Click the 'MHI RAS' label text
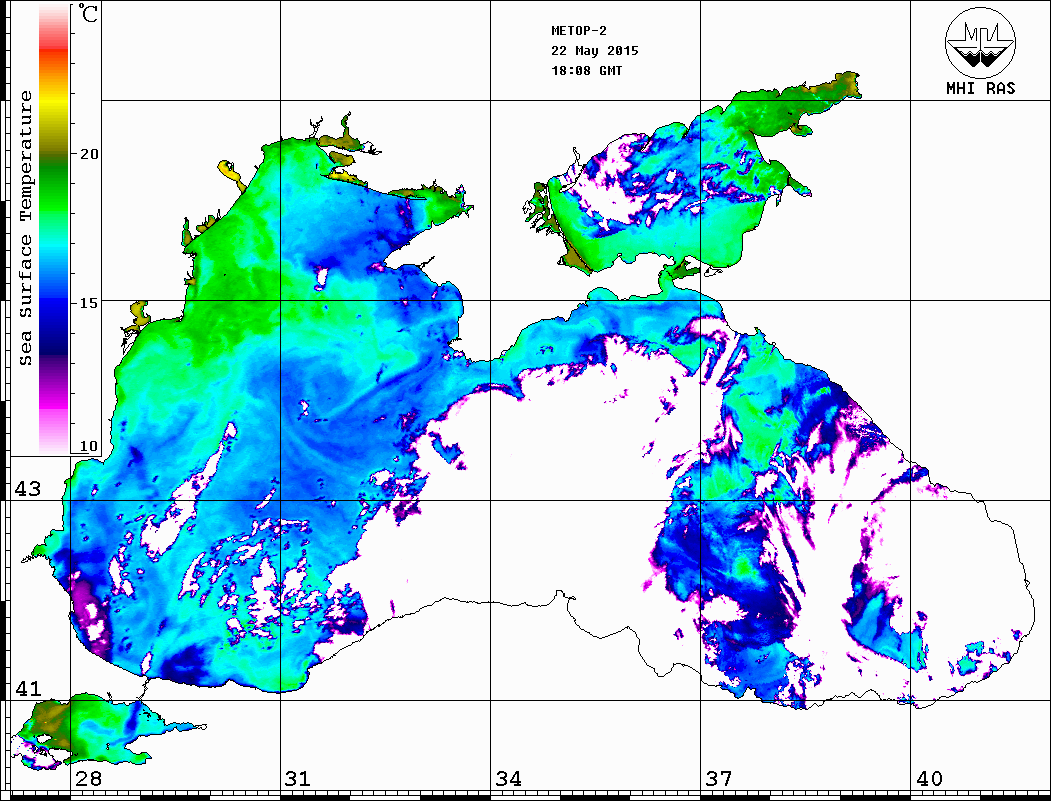The width and height of the screenshot is (1051, 801). (980, 88)
